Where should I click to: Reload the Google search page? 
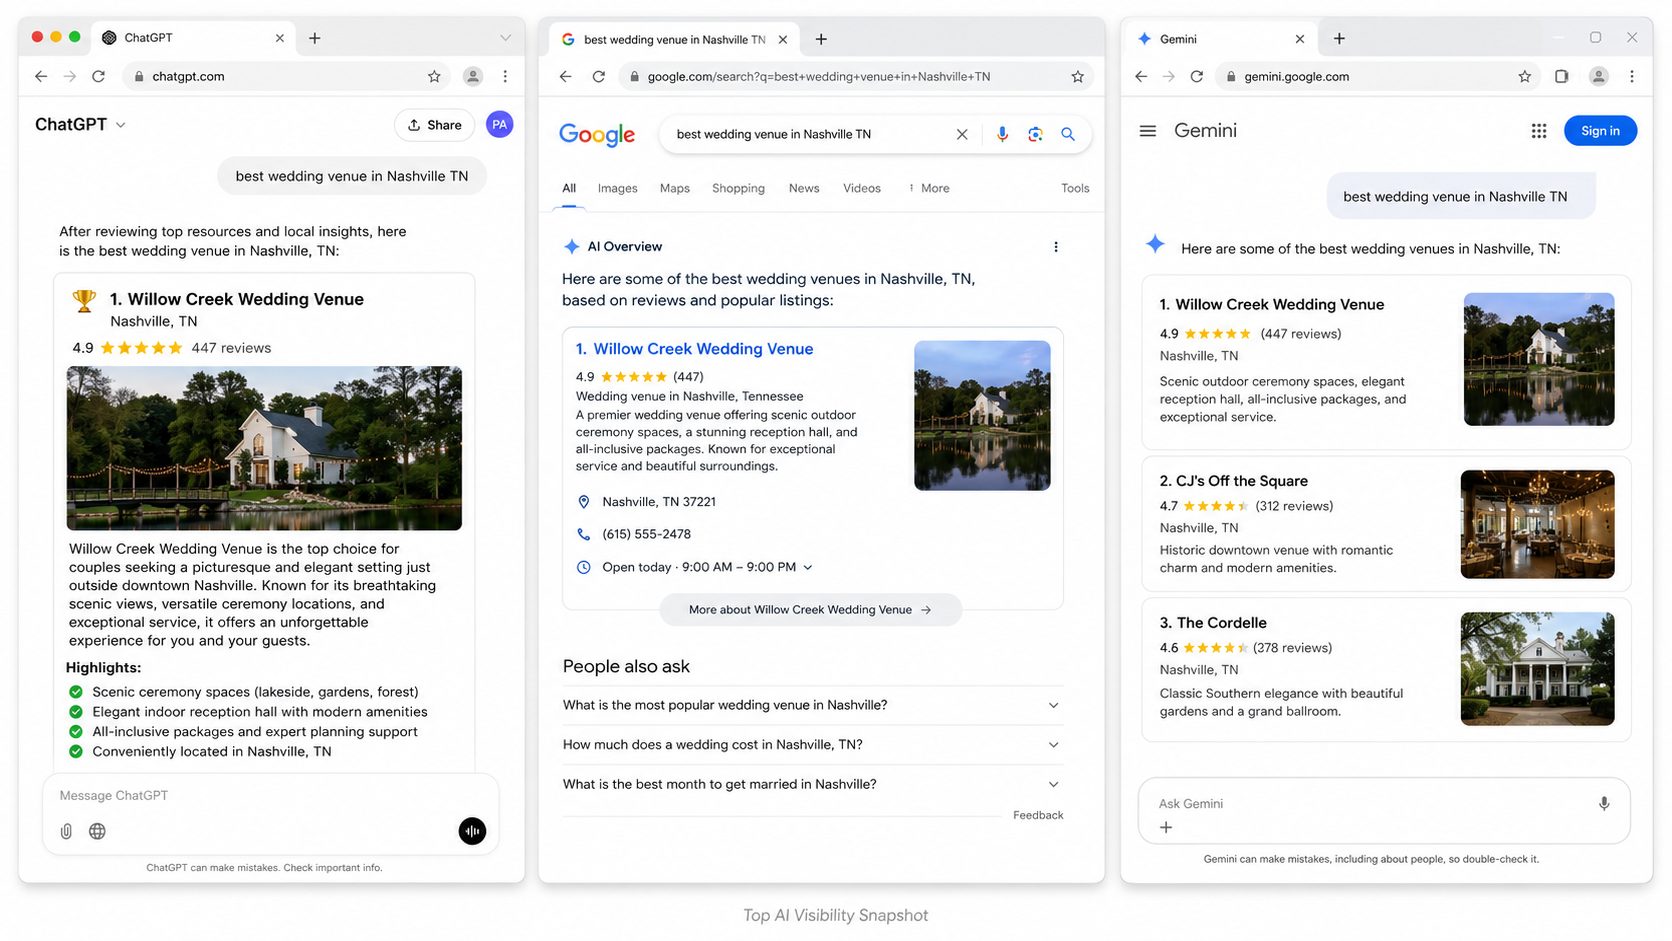pos(598,76)
